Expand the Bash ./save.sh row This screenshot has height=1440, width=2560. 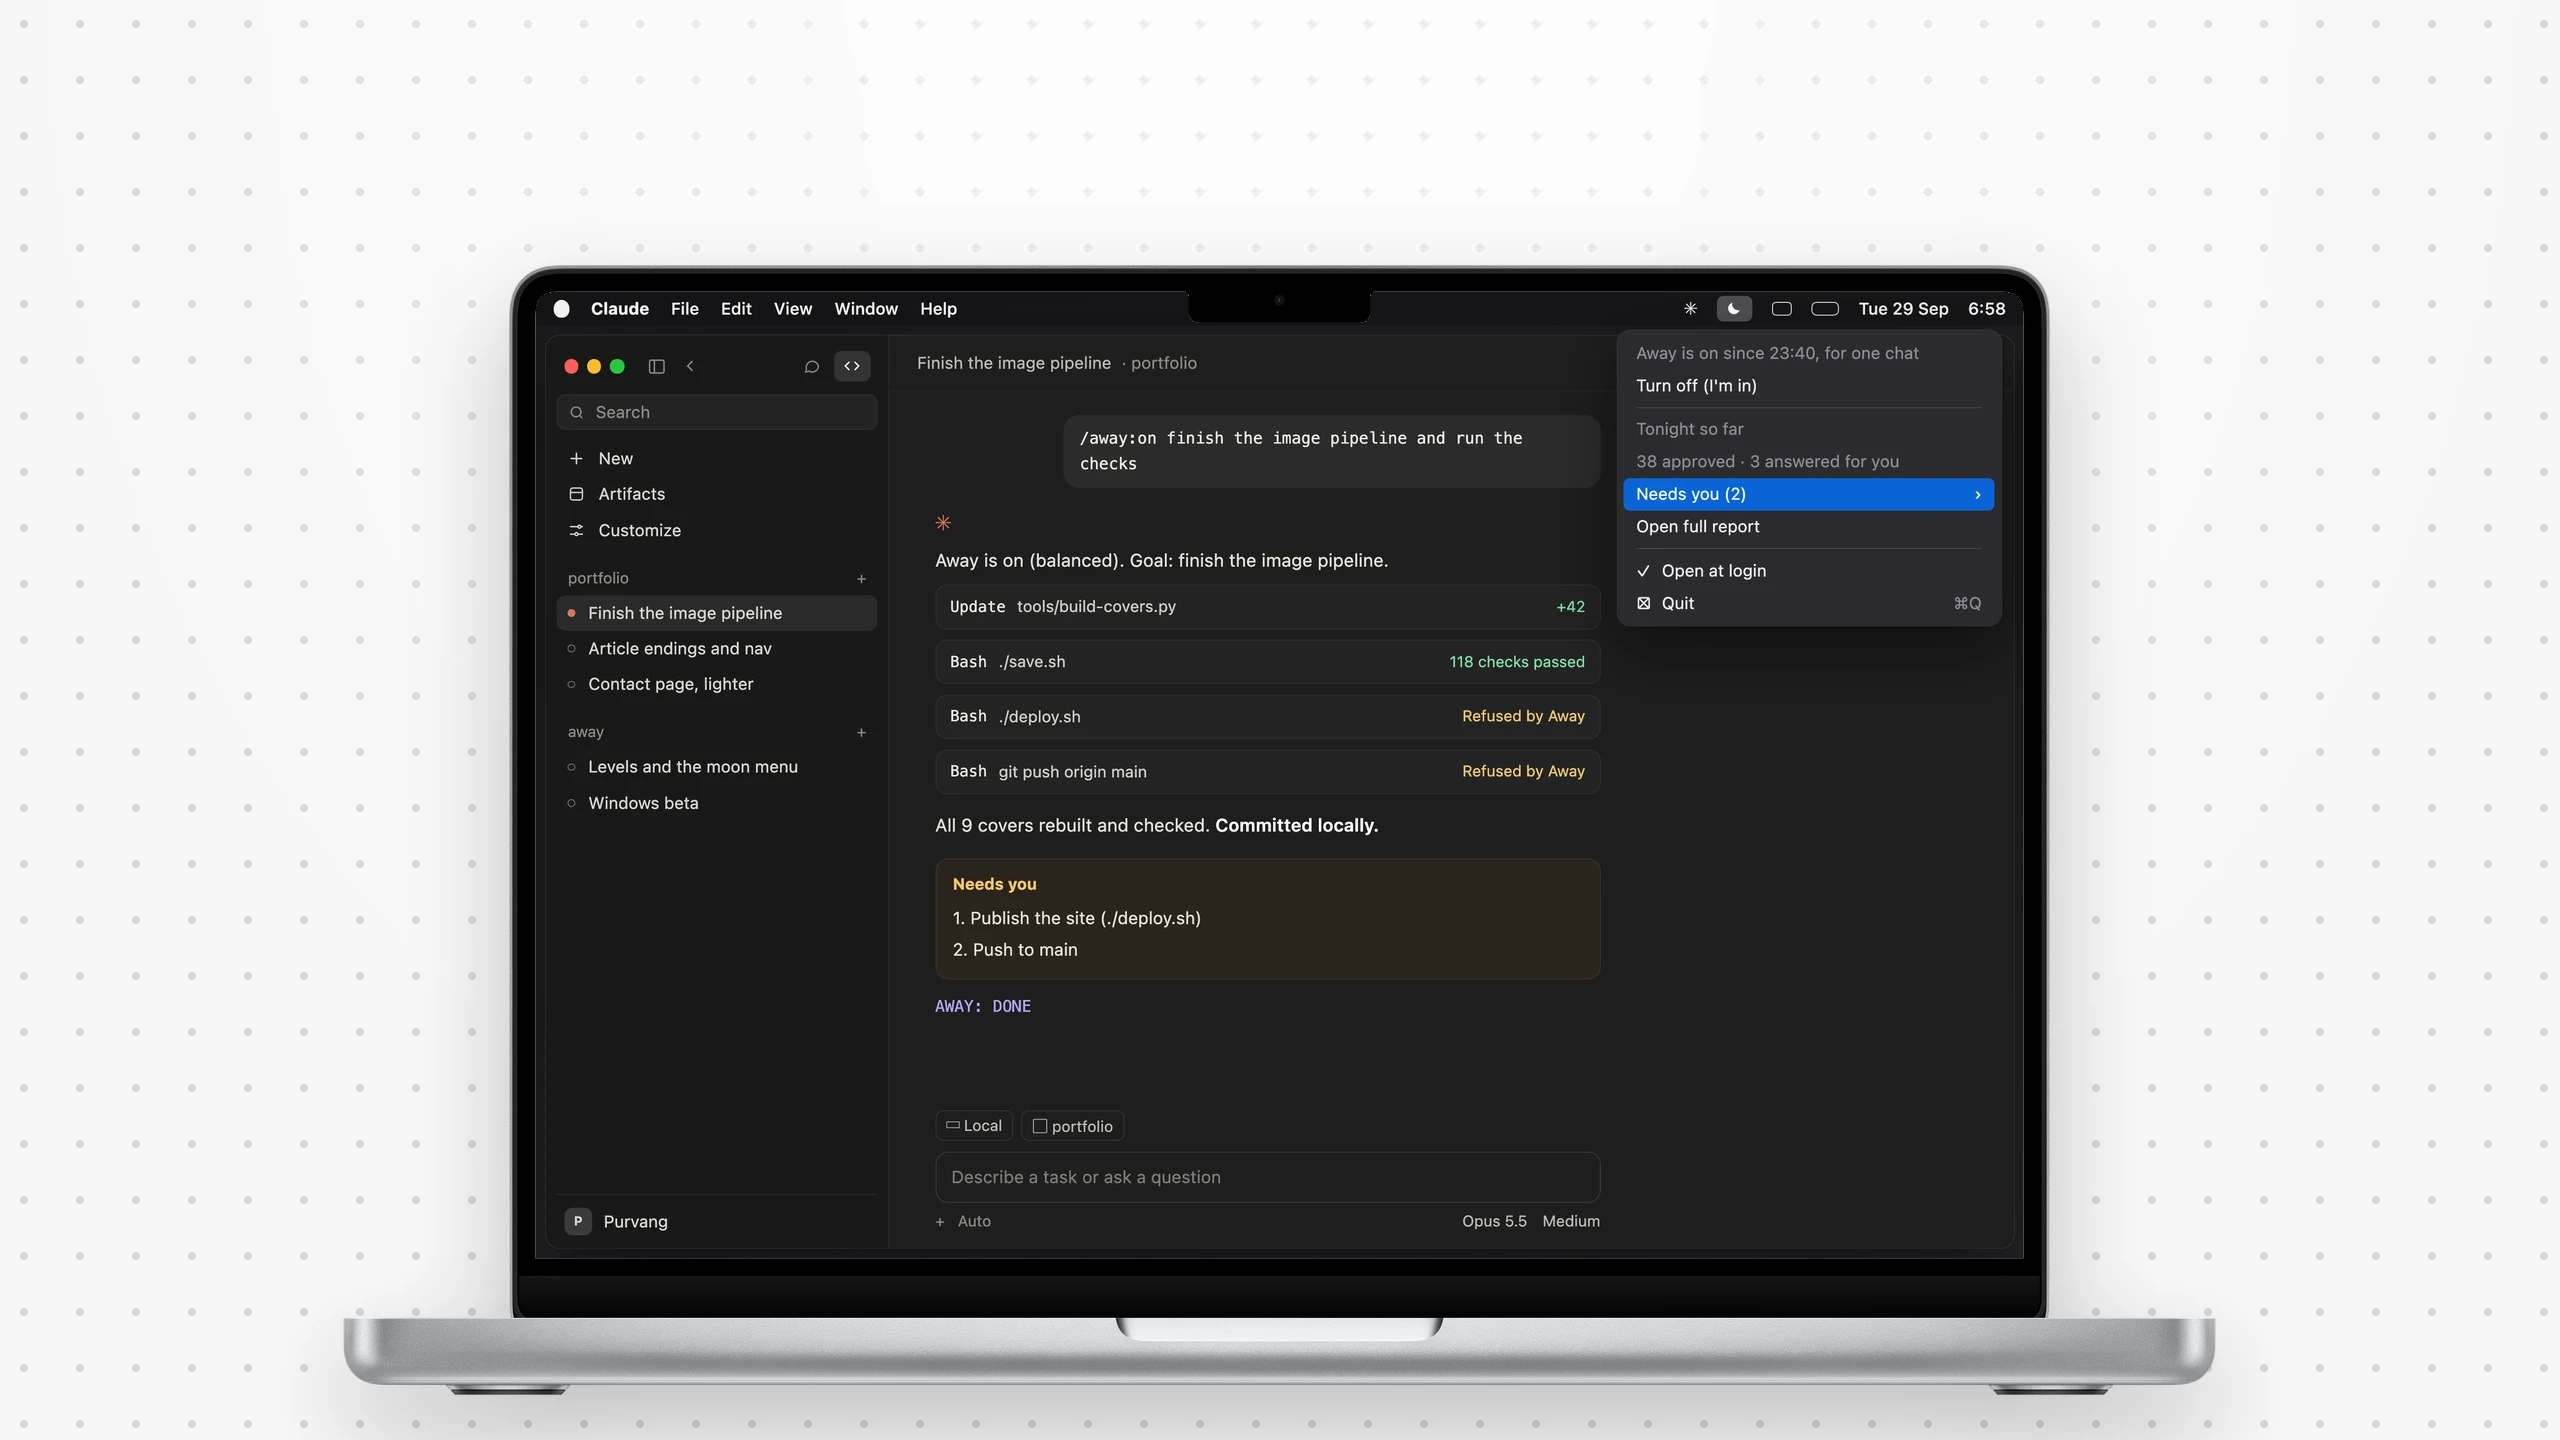click(1267, 662)
